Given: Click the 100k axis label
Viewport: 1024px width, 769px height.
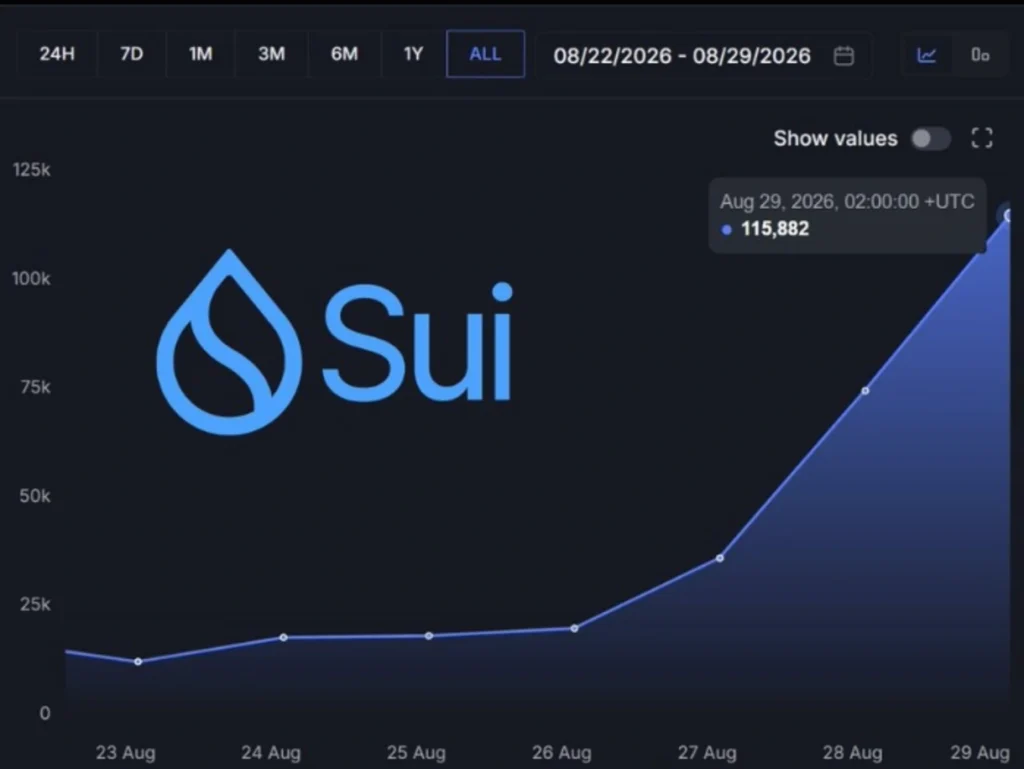Looking at the screenshot, I should (31, 279).
